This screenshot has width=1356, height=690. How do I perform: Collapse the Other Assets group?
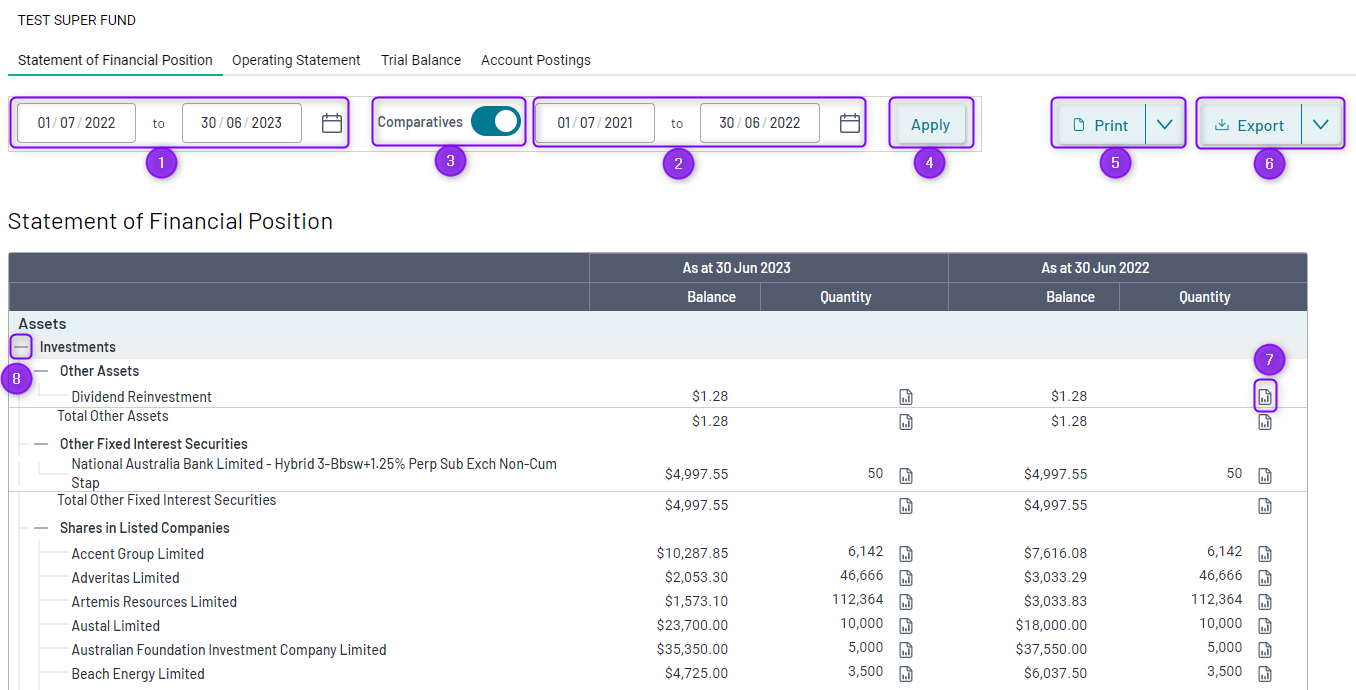pos(41,371)
